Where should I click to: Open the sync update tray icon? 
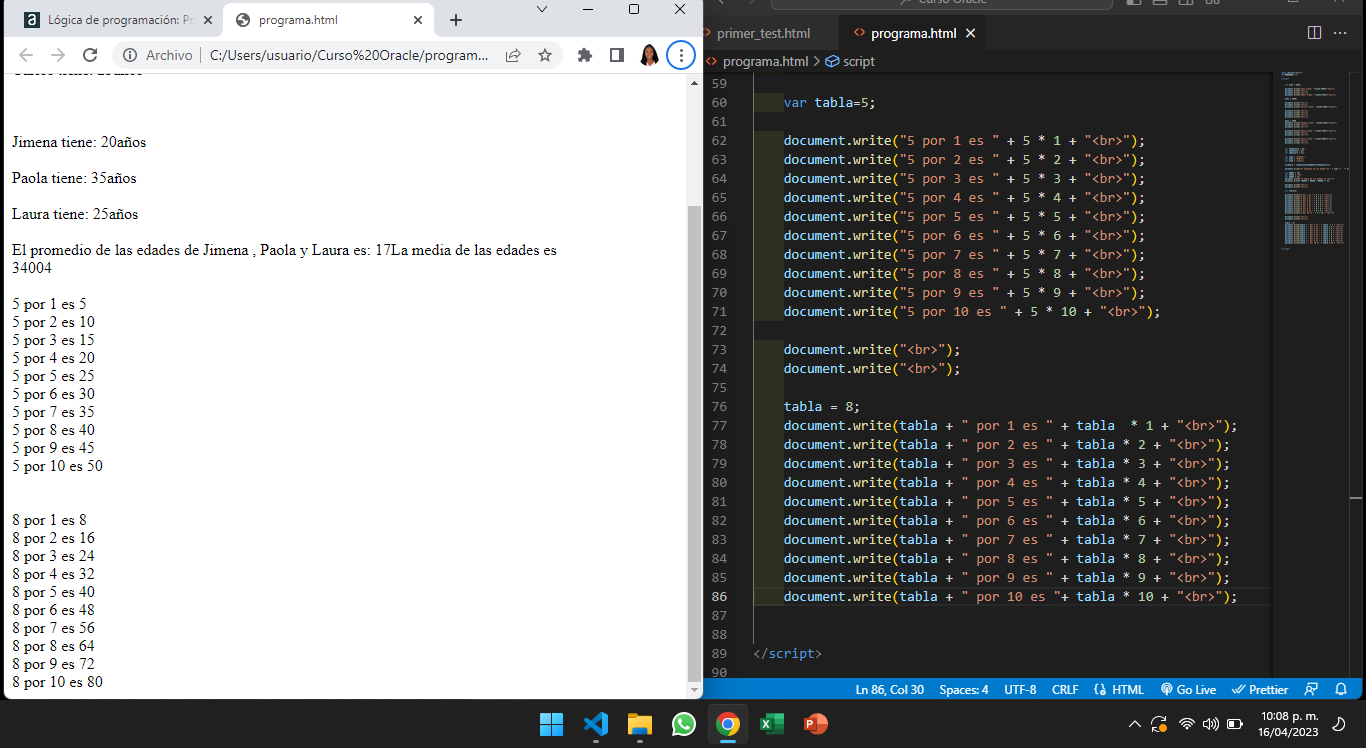tap(1159, 724)
